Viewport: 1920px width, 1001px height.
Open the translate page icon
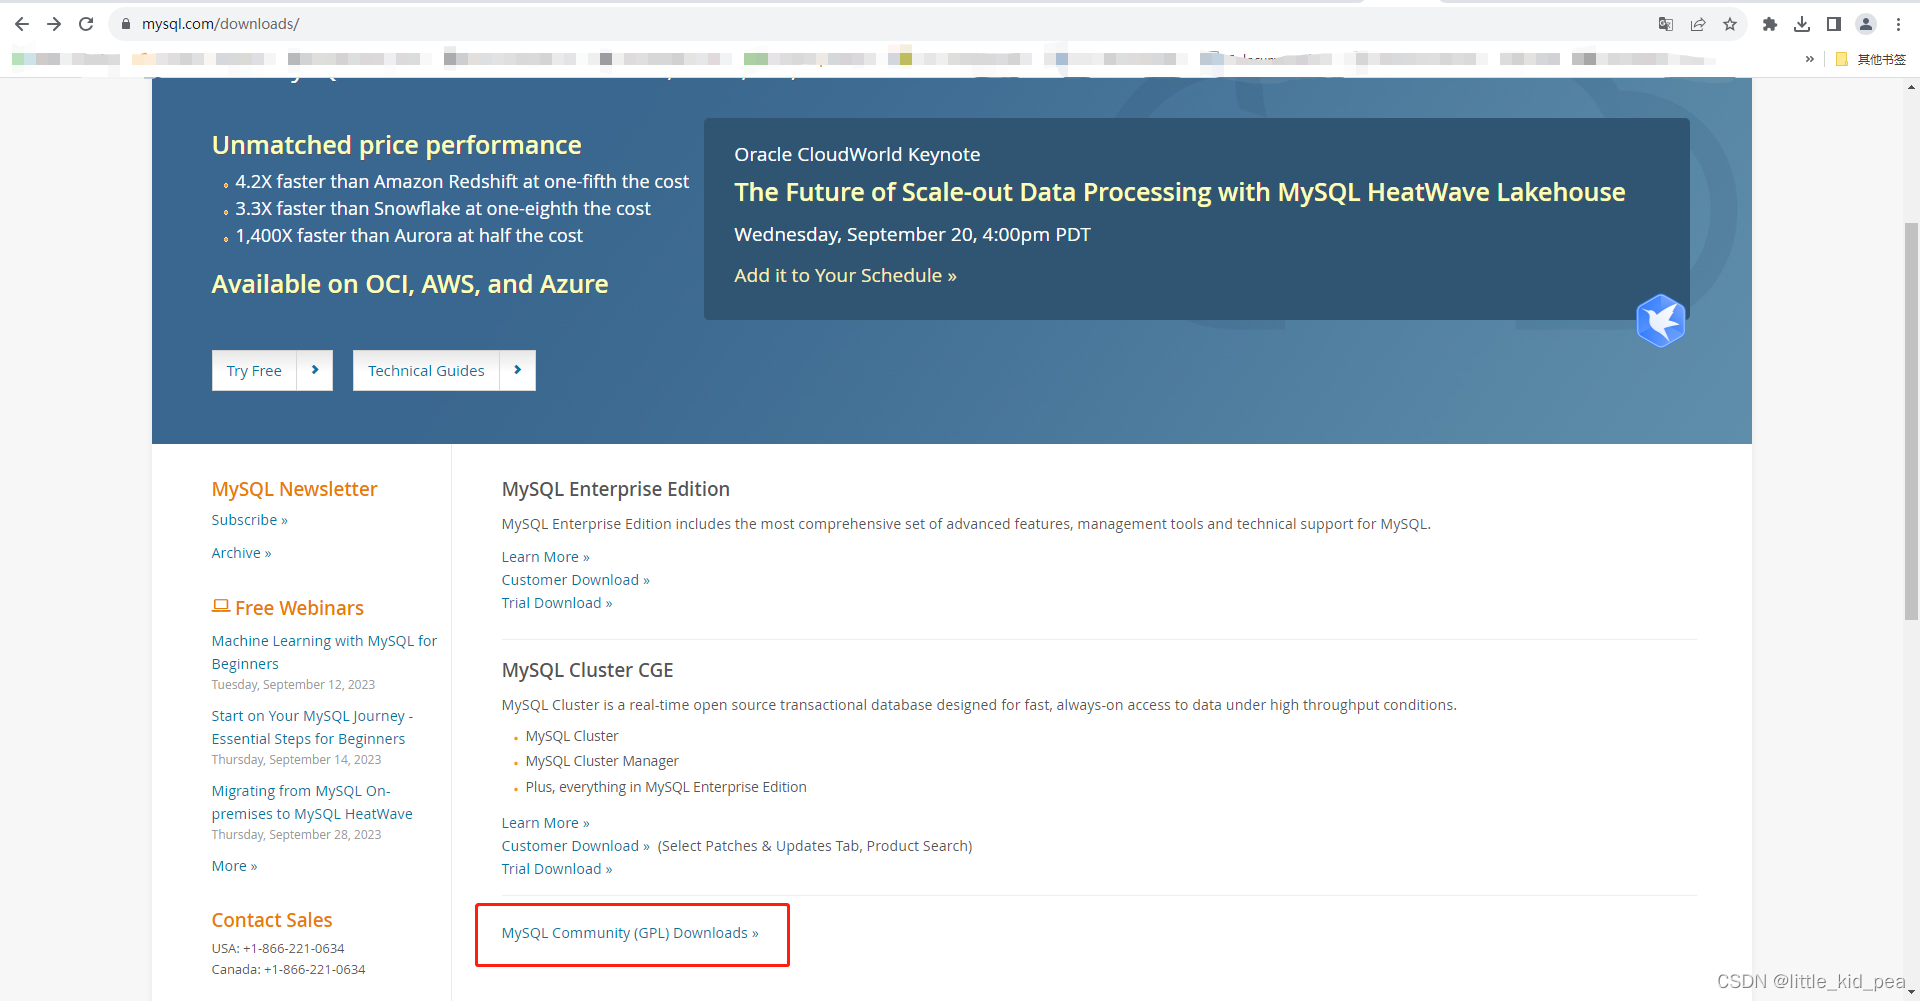click(1666, 24)
